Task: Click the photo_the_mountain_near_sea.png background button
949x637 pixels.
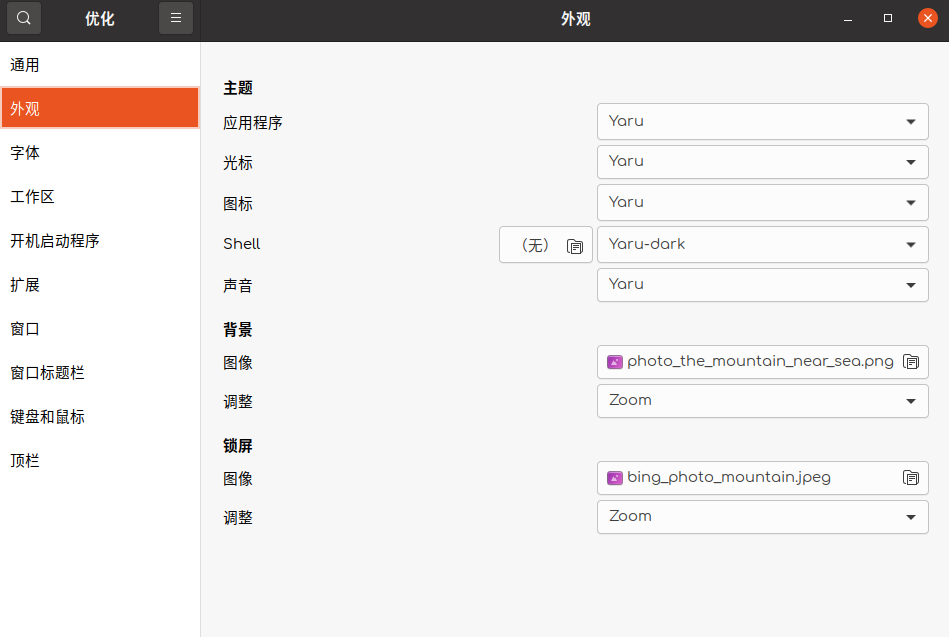Action: pos(762,362)
